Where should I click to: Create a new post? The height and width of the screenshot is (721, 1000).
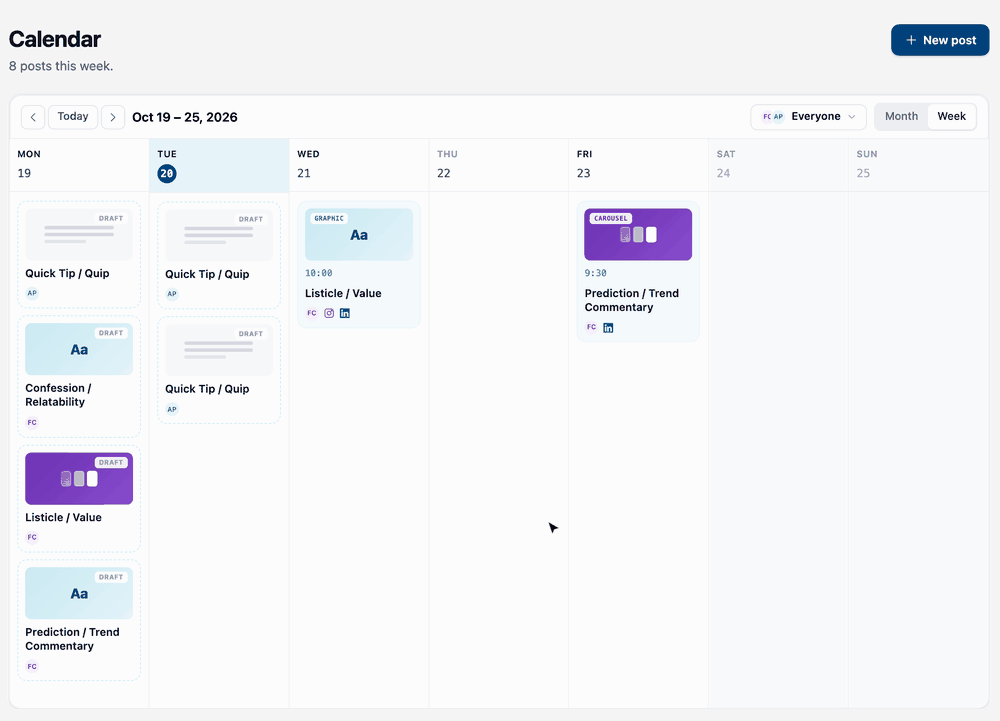(x=940, y=40)
